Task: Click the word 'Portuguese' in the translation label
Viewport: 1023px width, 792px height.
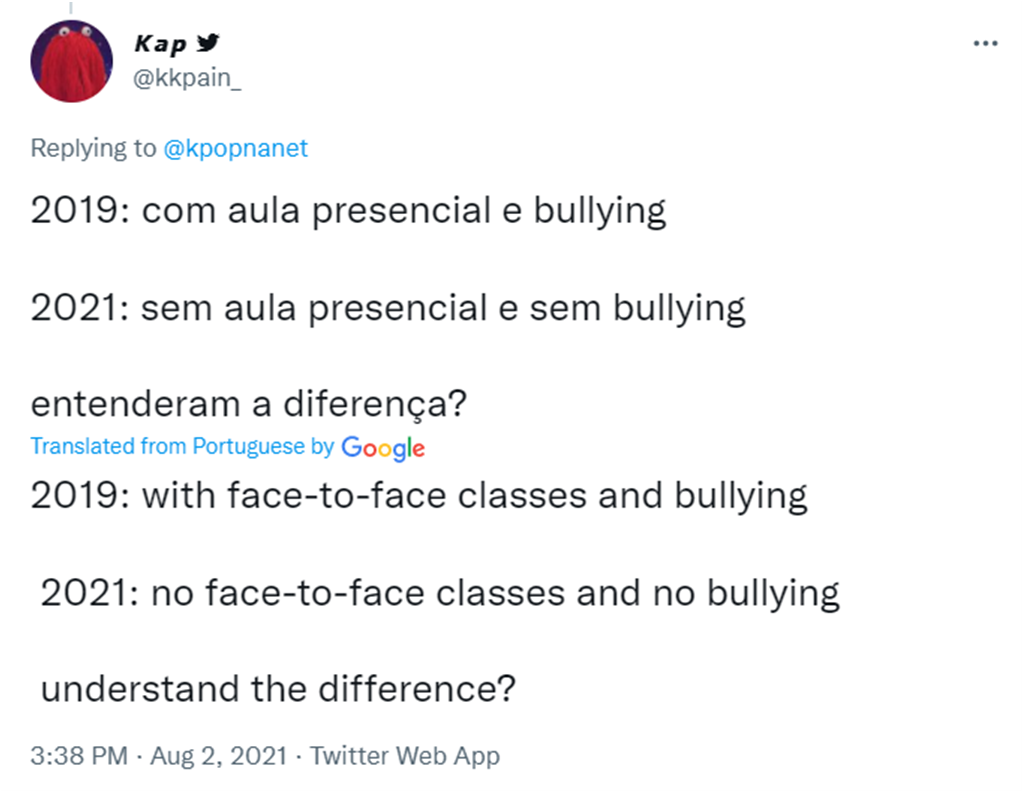Action: coord(248,446)
